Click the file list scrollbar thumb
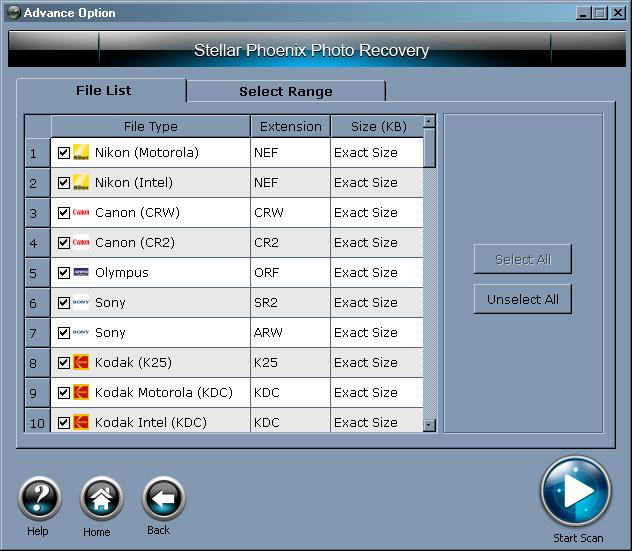This screenshot has height=551, width=632. tap(429, 148)
